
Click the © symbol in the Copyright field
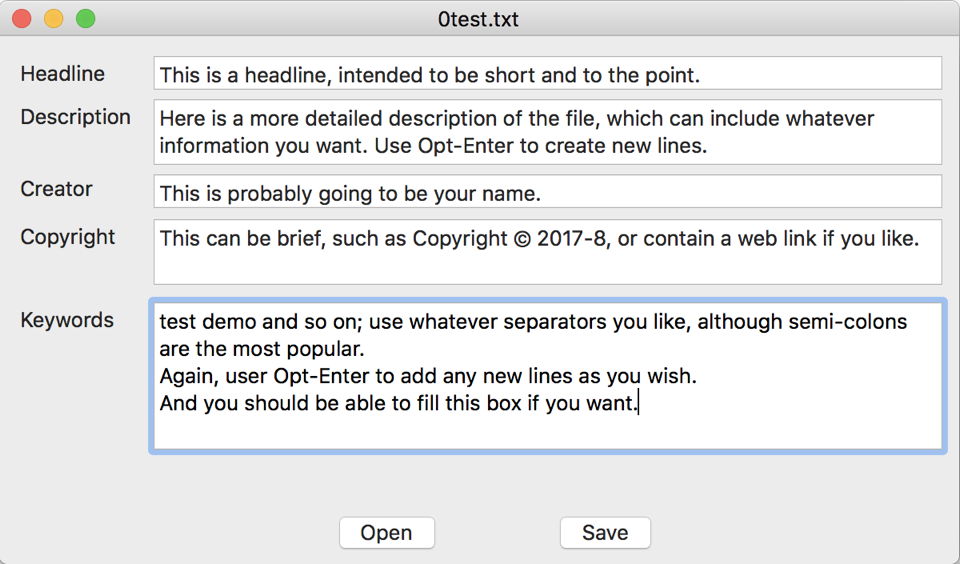click(522, 240)
